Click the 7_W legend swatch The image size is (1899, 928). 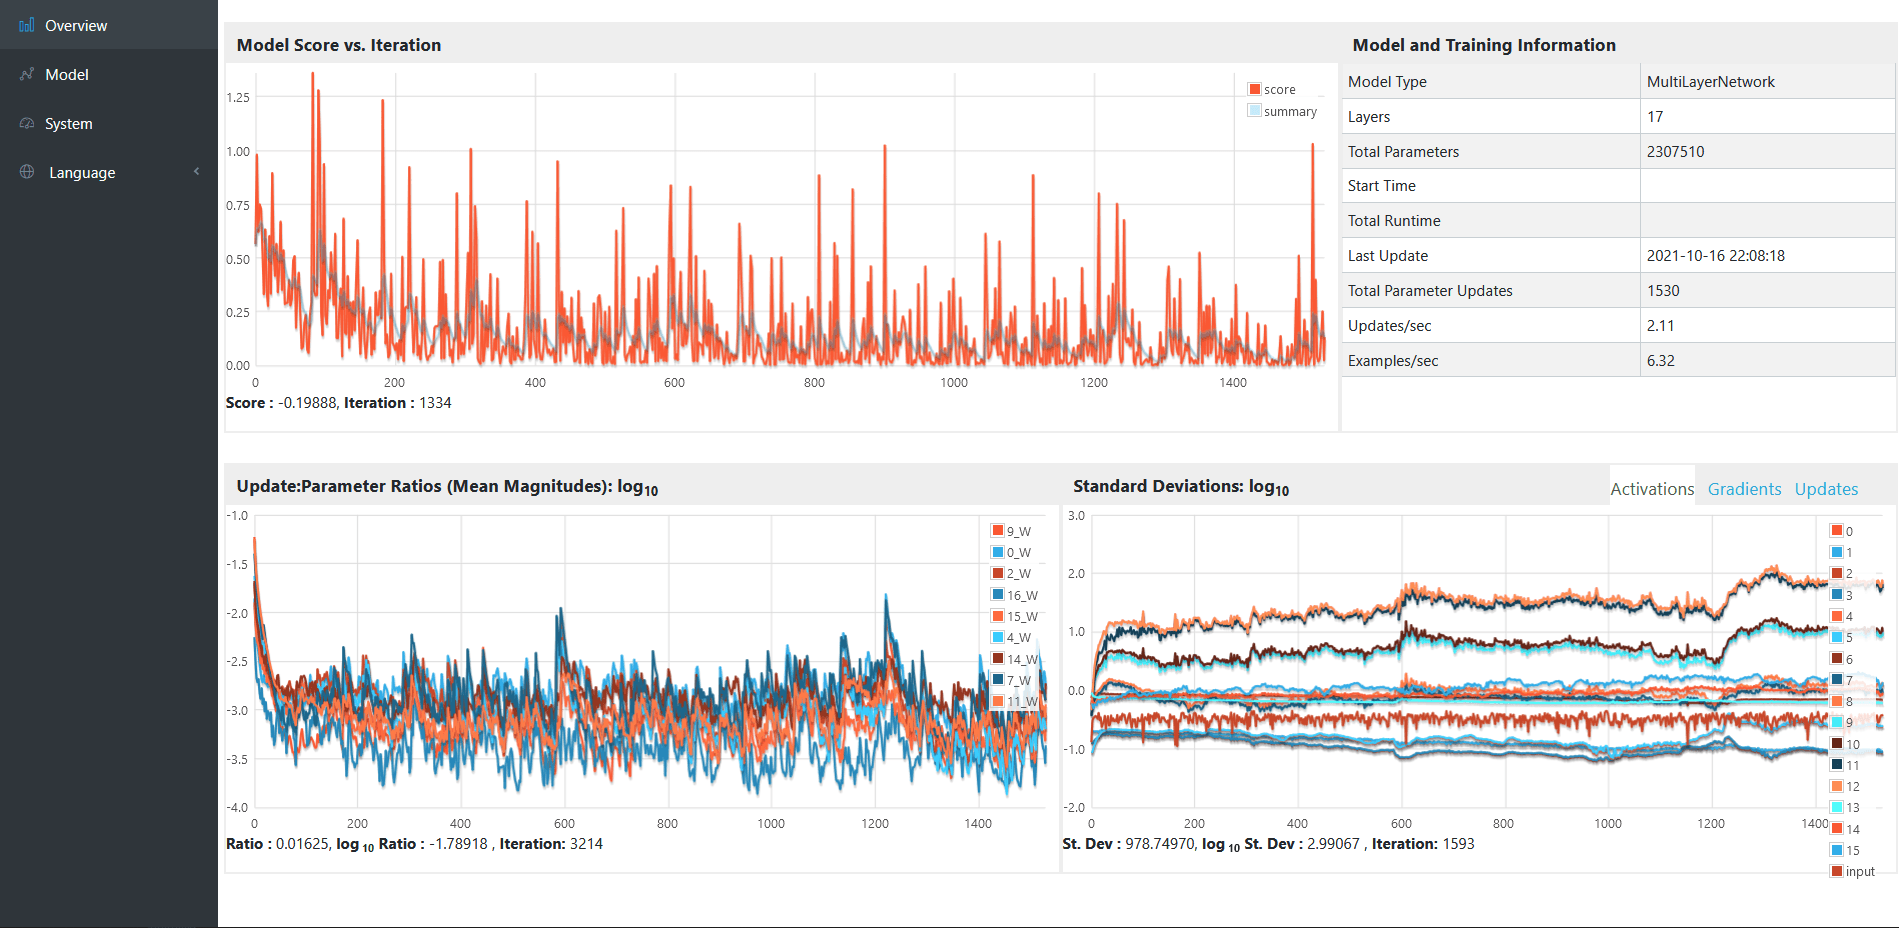click(997, 680)
